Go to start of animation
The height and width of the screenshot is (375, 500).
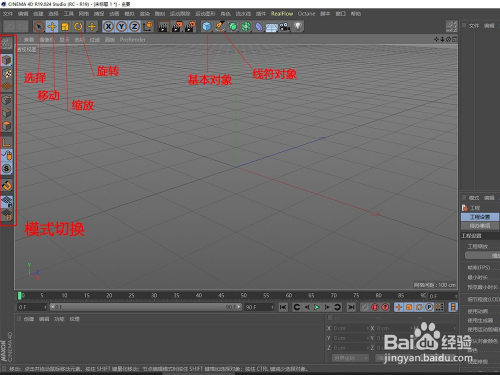point(283,307)
